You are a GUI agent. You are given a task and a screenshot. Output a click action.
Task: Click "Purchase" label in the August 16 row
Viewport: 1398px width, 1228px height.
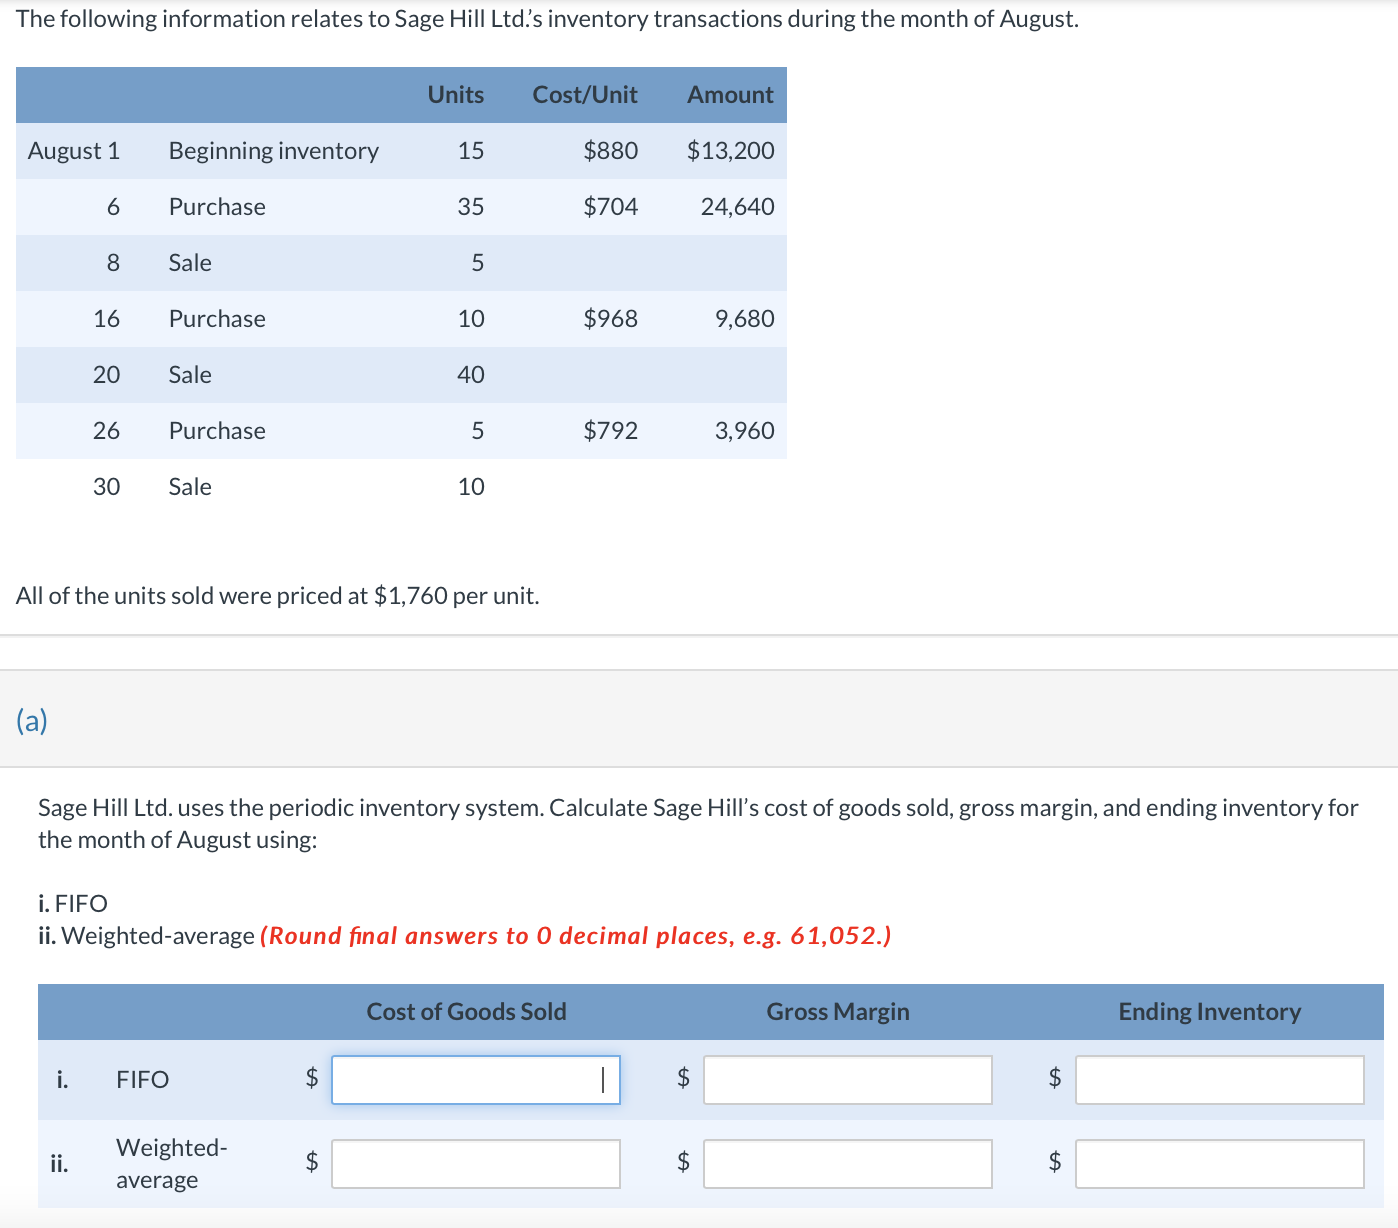pyautogui.click(x=217, y=319)
